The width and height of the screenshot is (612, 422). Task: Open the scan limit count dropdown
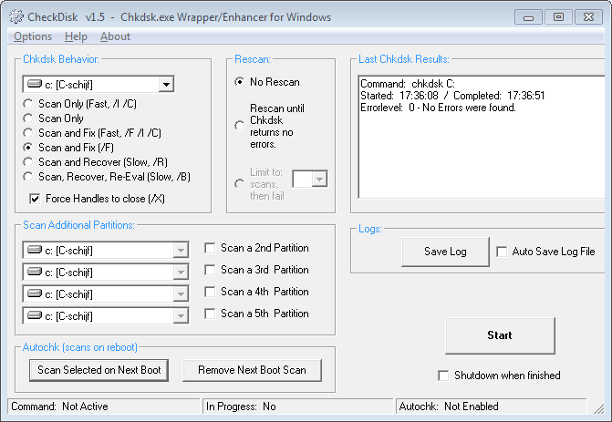[319, 179]
